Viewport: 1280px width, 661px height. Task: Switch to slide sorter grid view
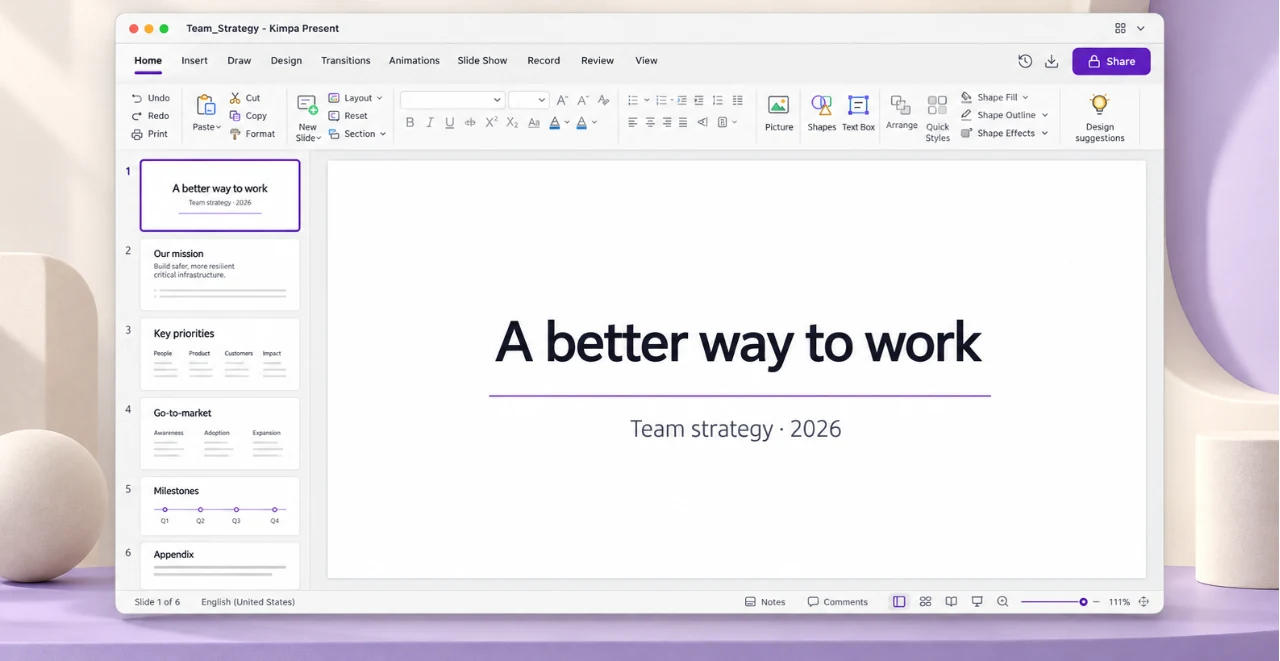[925, 602]
